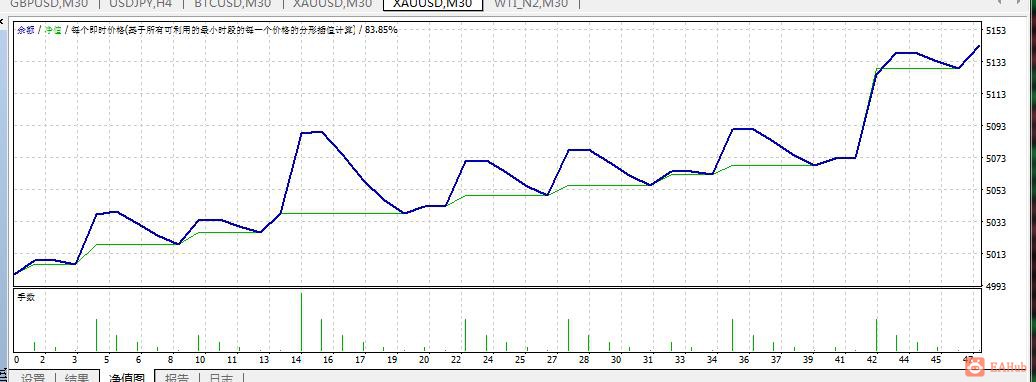Click the 手数 lots panel label
1036x382 pixels.
pyautogui.click(x=26, y=297)
